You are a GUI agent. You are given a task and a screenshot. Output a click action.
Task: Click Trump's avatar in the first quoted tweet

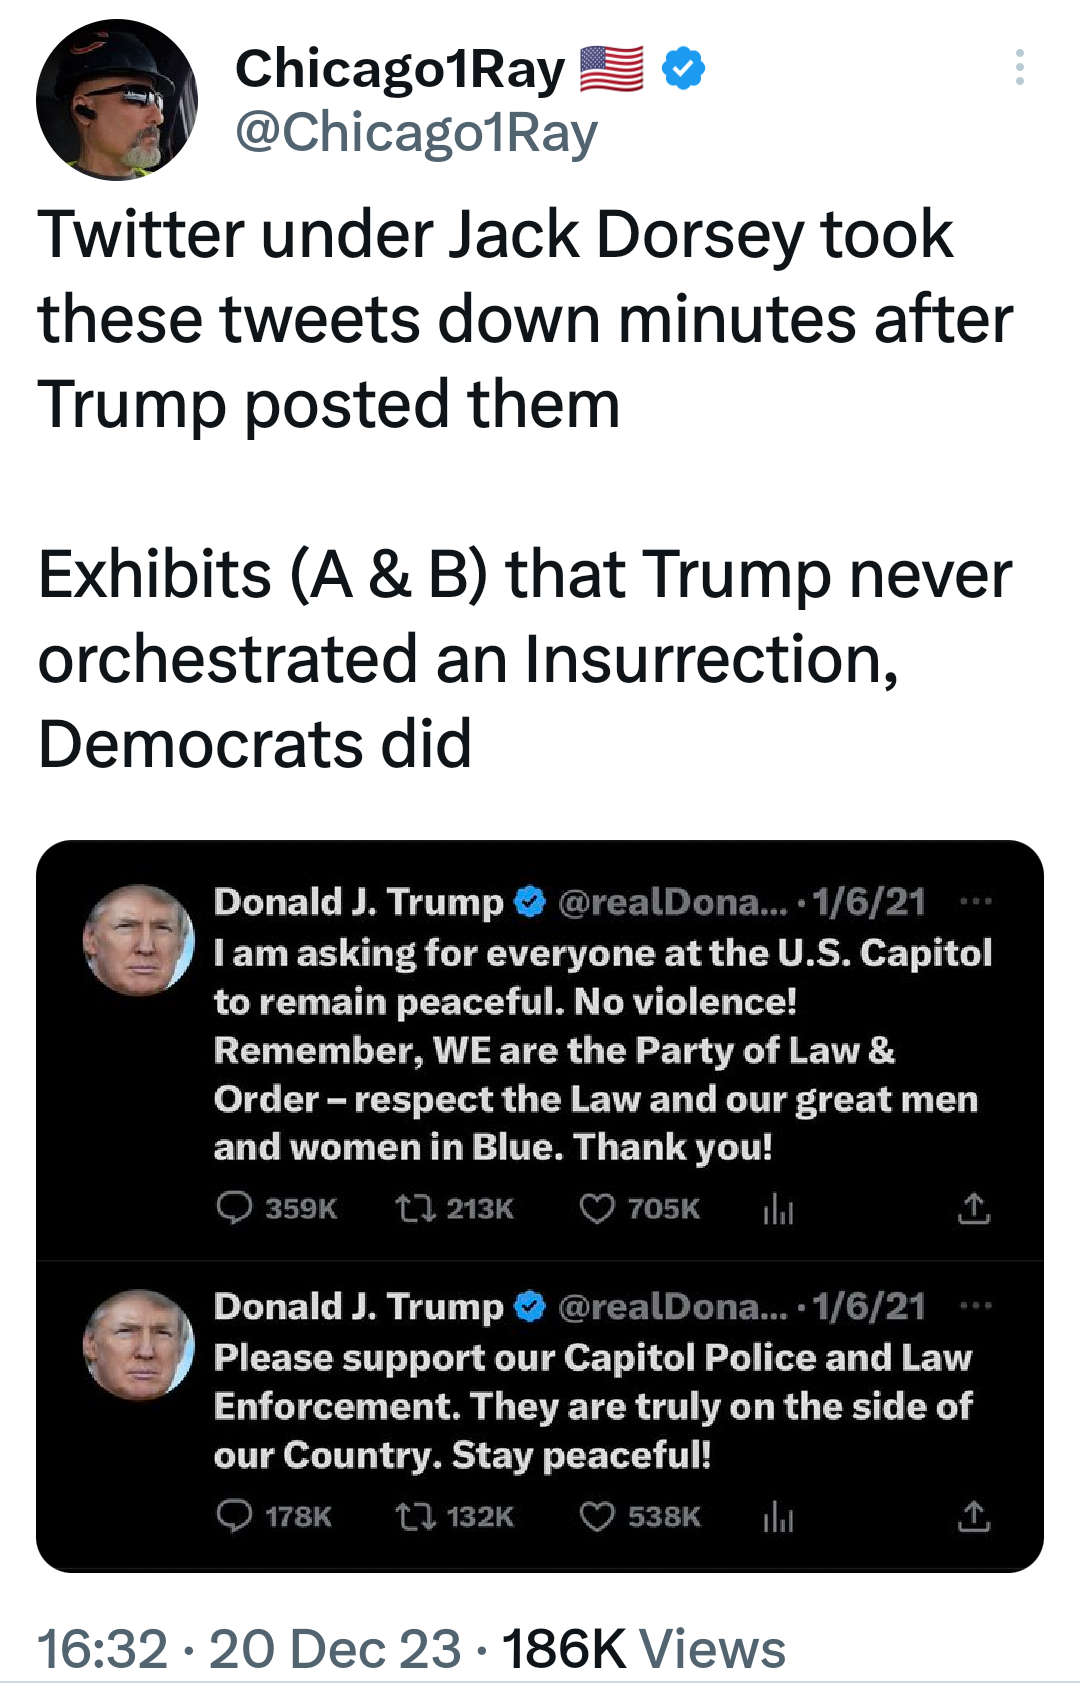tap(138, 940)
